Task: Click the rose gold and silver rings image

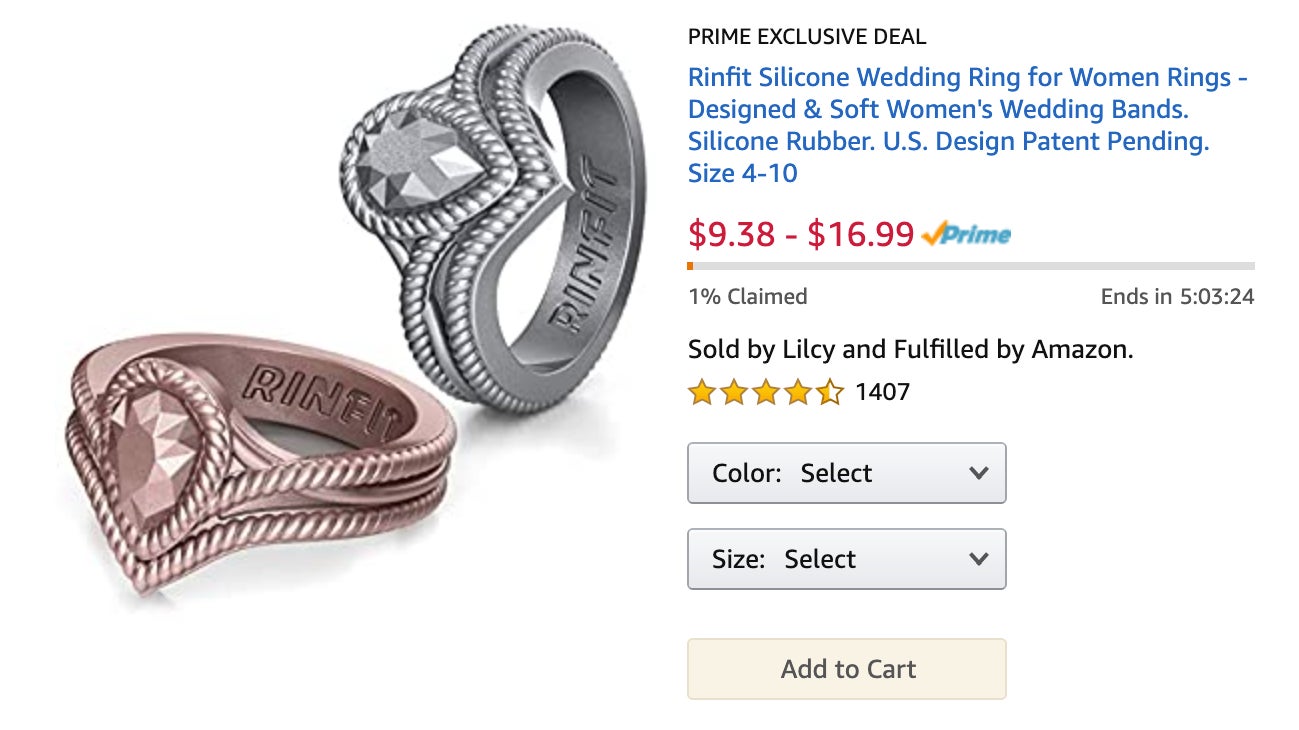Action: [330, 330]
